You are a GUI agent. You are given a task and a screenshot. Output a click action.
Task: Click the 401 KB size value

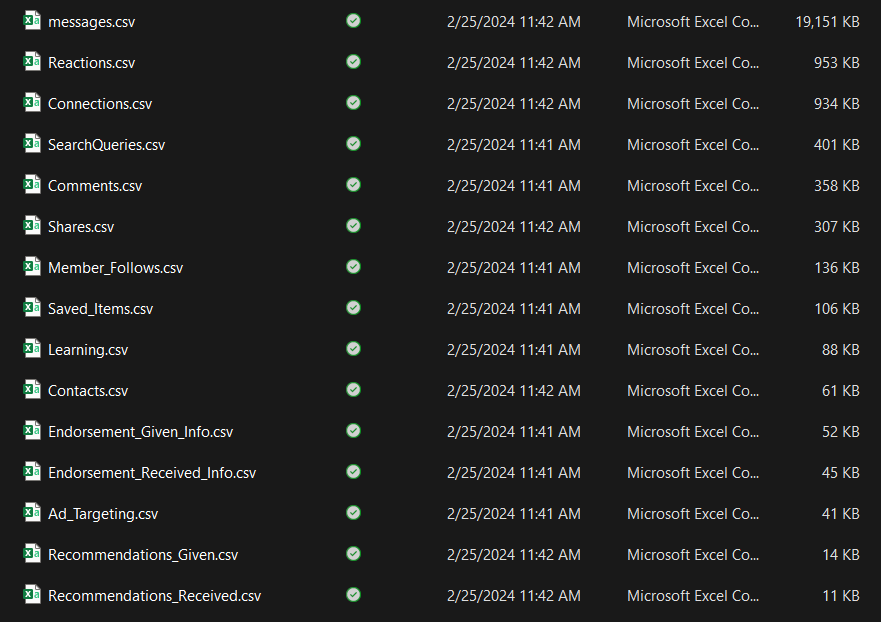click(837, 145)
